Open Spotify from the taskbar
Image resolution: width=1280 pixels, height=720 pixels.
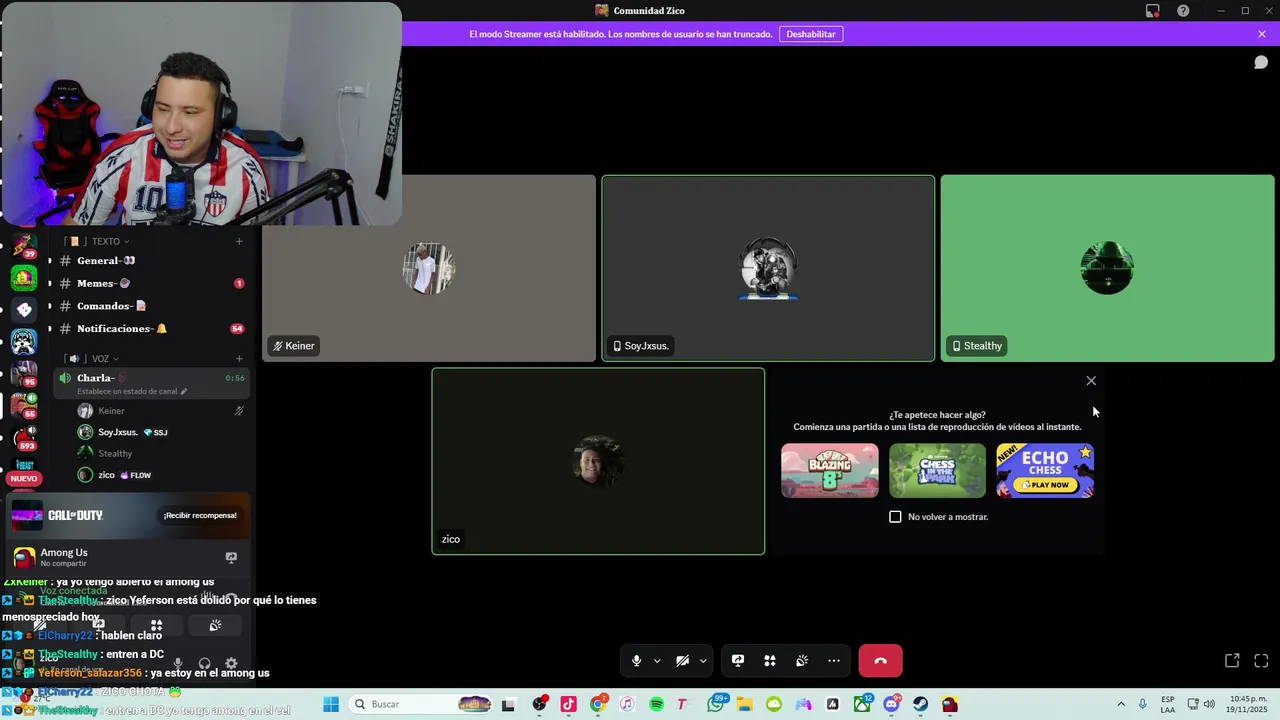pos(656,704)
